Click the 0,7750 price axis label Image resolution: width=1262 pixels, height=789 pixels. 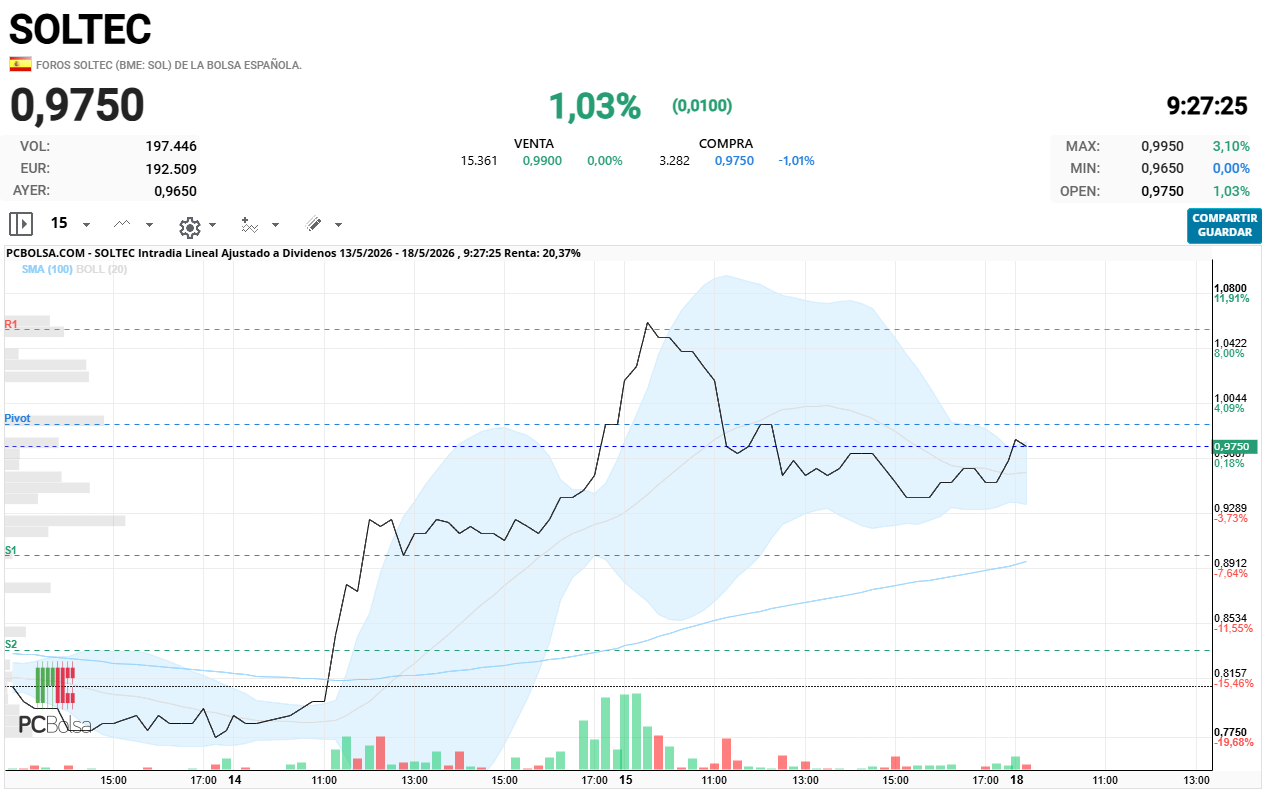[x=1231, y=733]
